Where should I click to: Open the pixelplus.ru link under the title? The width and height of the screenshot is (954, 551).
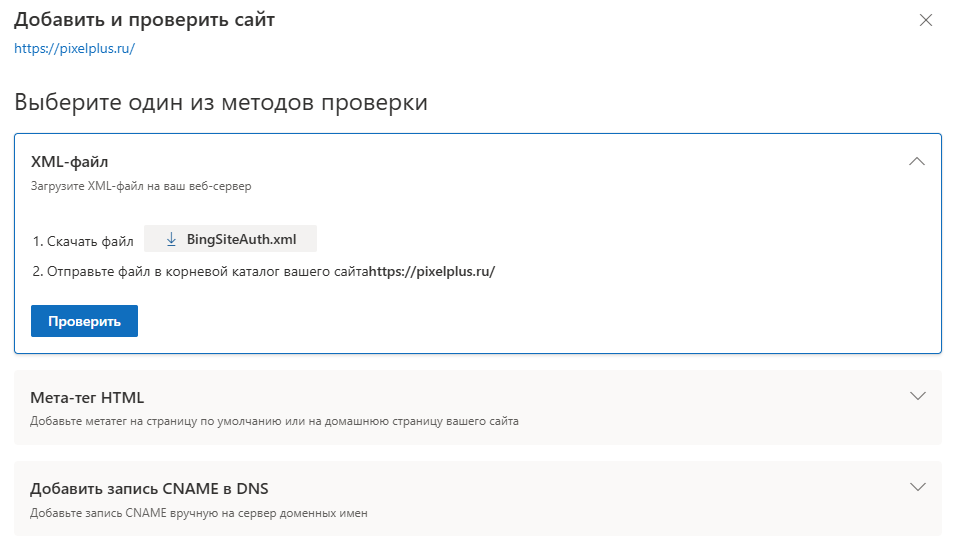pos(74,48)
